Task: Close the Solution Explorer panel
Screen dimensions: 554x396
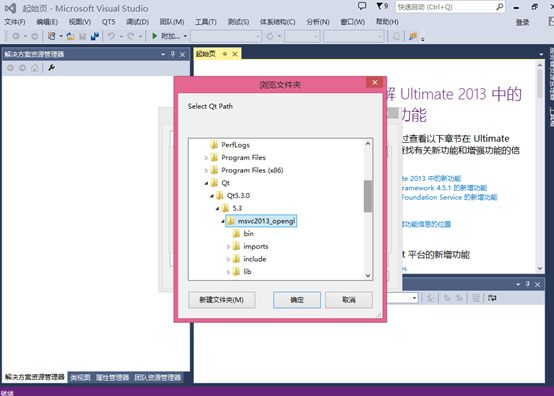Action: (182, 54)
